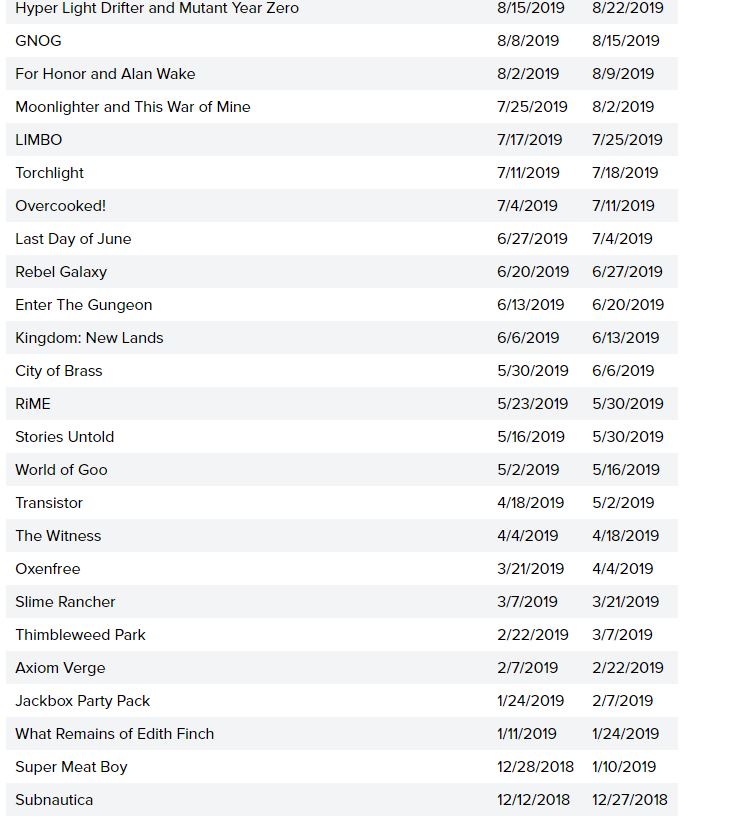This screenshot has height=823, width=754.
Task: Select the For Honor and Alan Wake row
Action: [x=105, y=74]
